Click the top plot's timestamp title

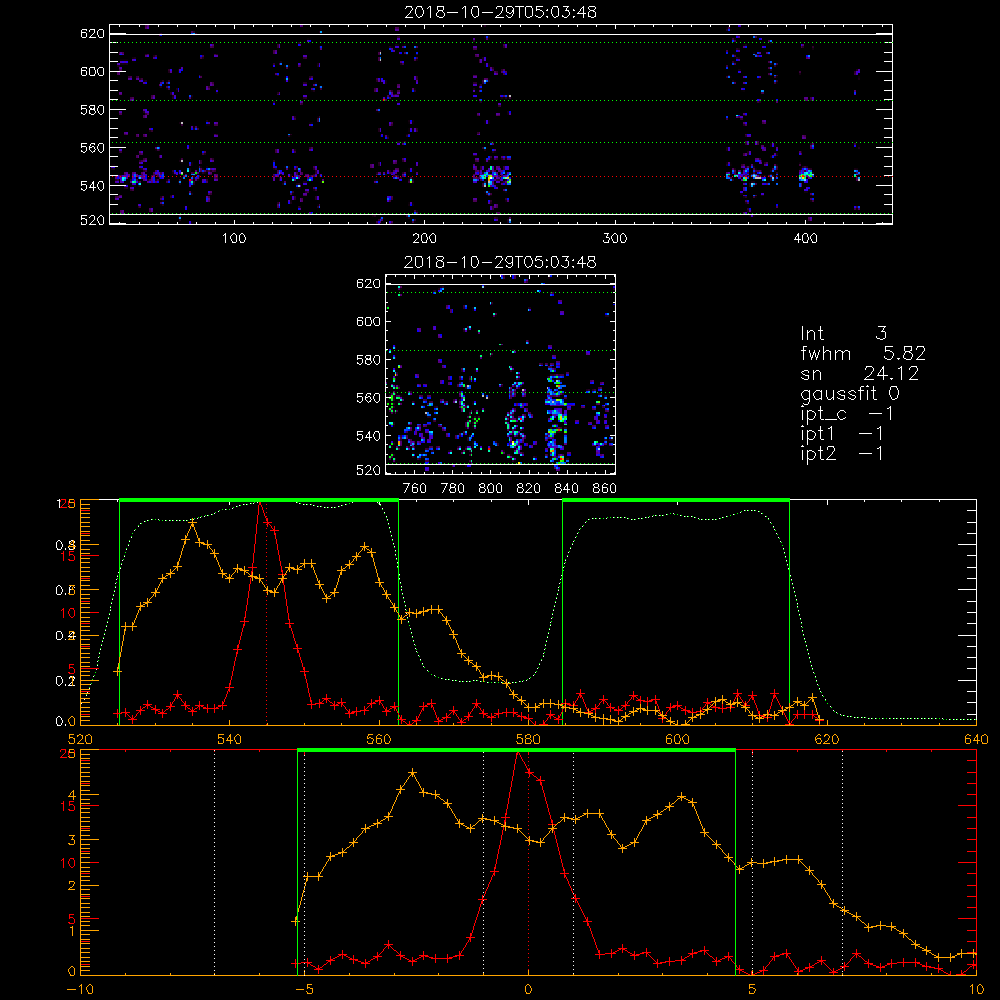point(501,12)
